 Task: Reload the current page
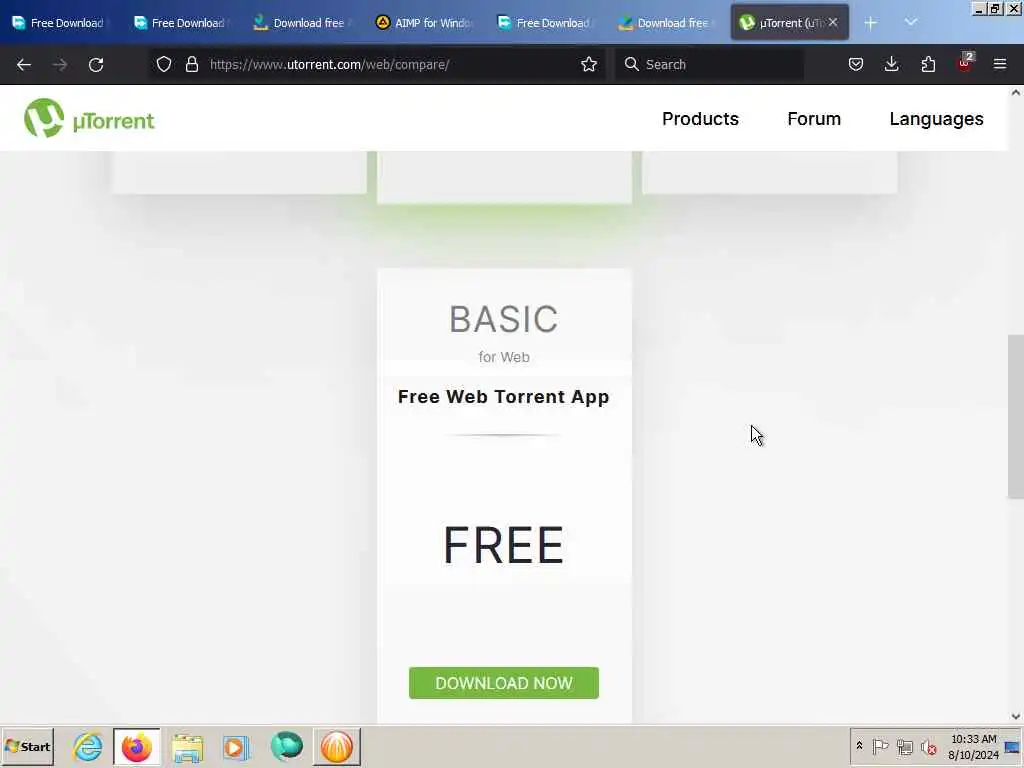[96, 65]
